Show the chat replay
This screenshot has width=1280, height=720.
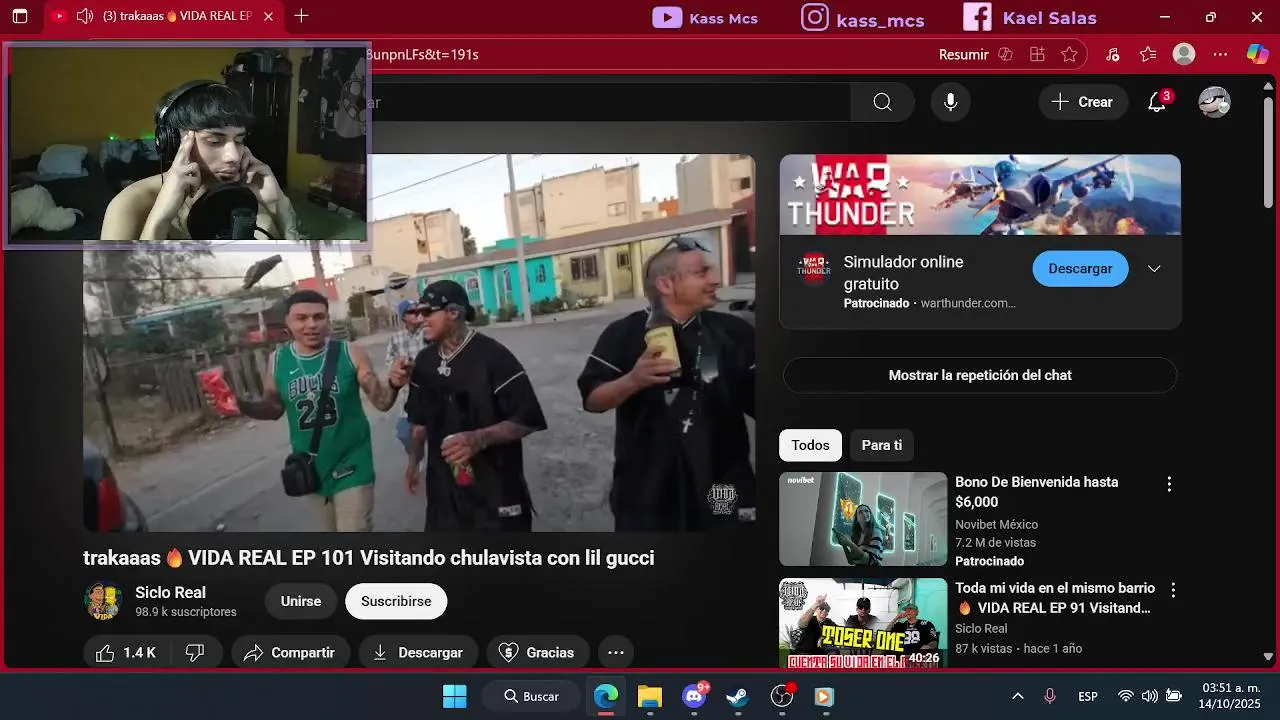tap(980, 375)
